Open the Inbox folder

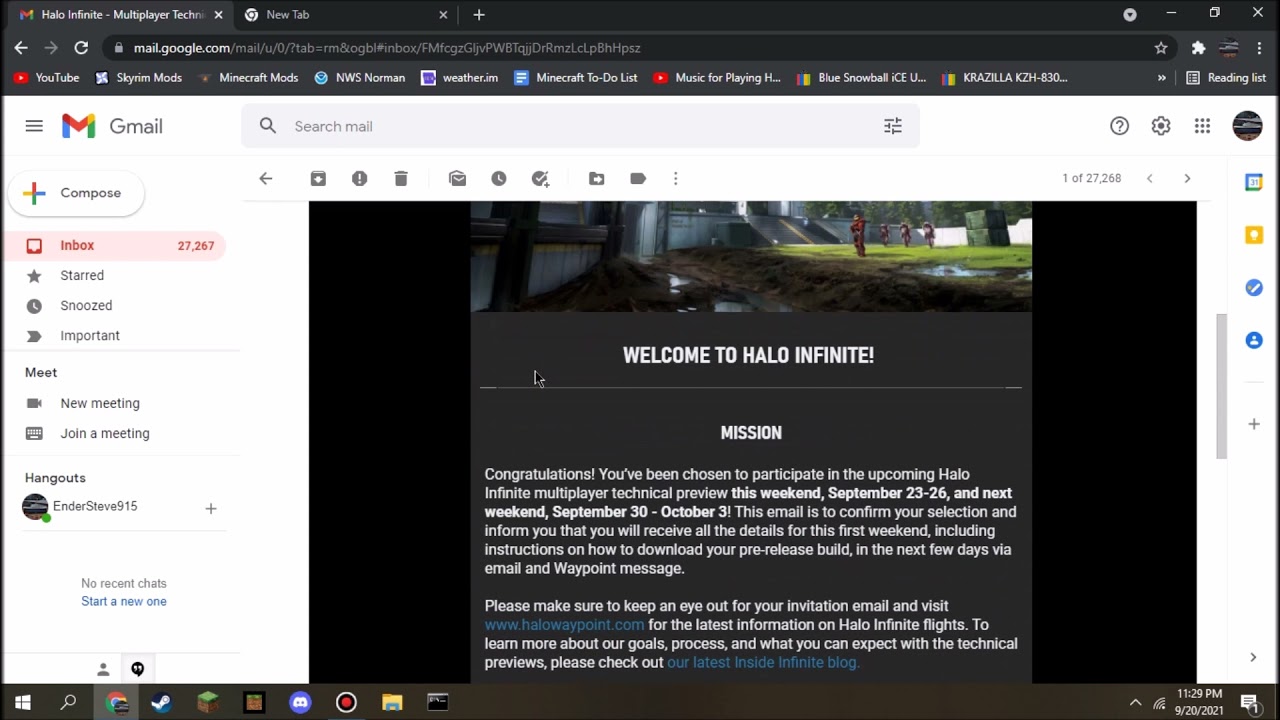tap(113, 245)
